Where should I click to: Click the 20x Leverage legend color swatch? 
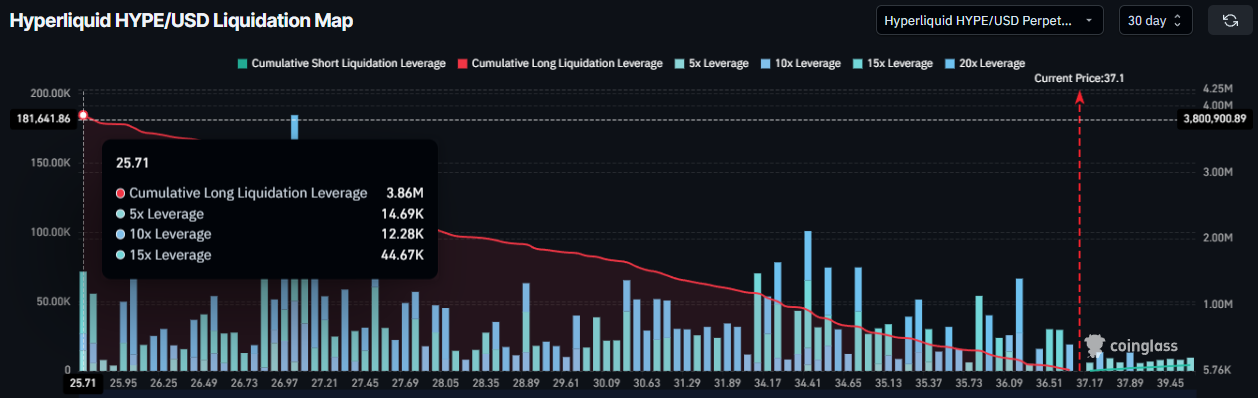[x=950, y=64]
